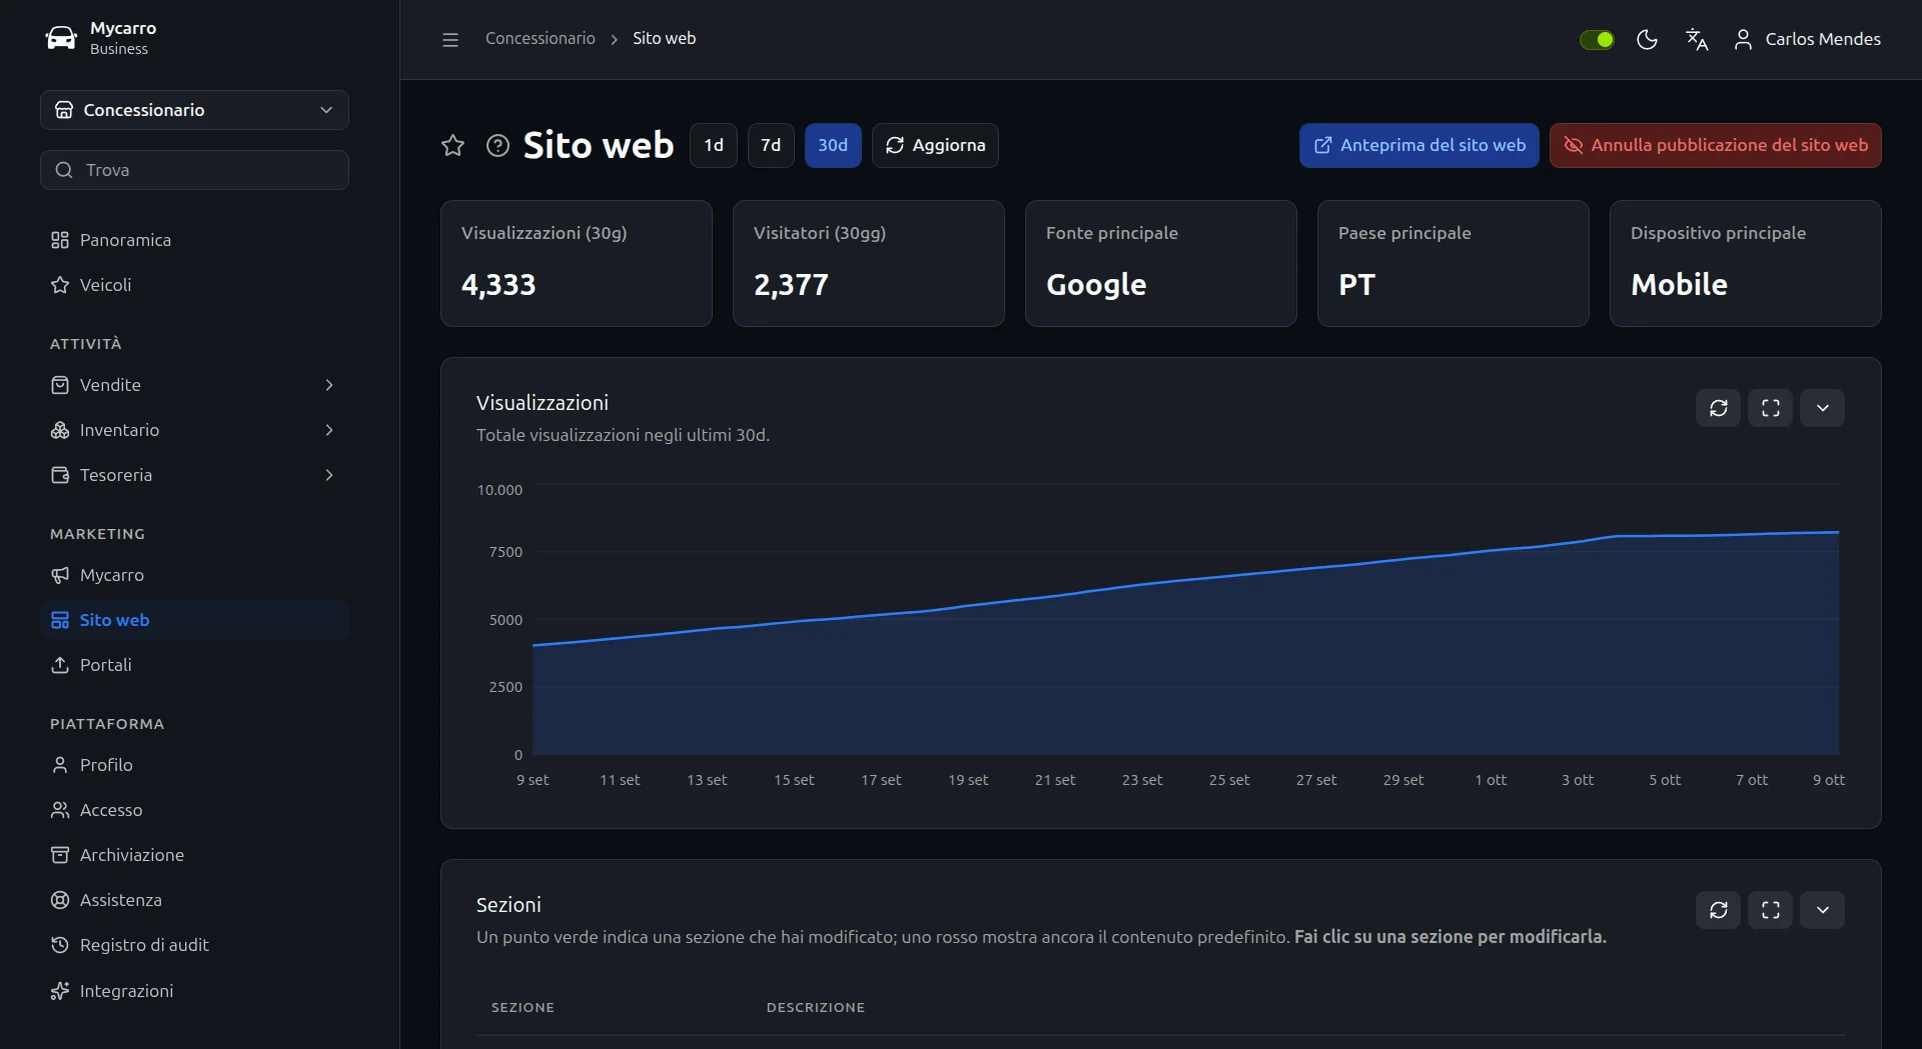Select the 7d time range
Viewport: 1922px width, 1049px height.
(771, 146)
